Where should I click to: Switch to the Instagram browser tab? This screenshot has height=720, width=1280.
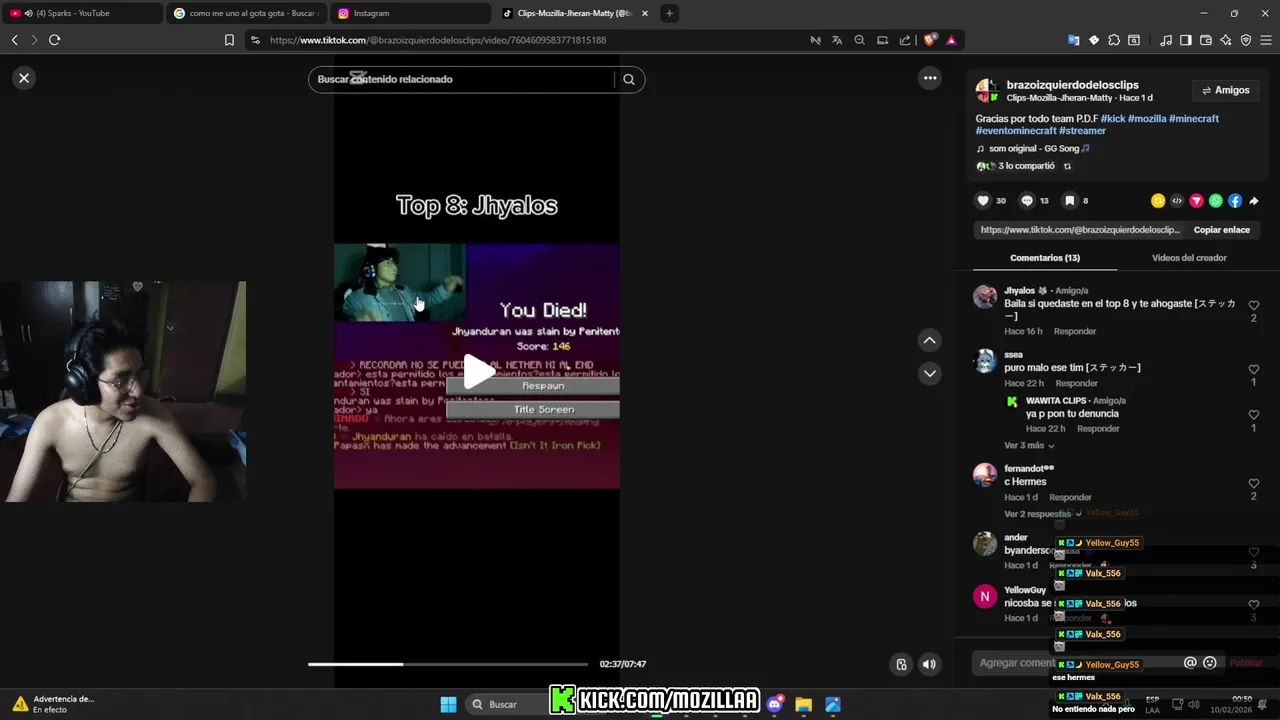point(411,13)
